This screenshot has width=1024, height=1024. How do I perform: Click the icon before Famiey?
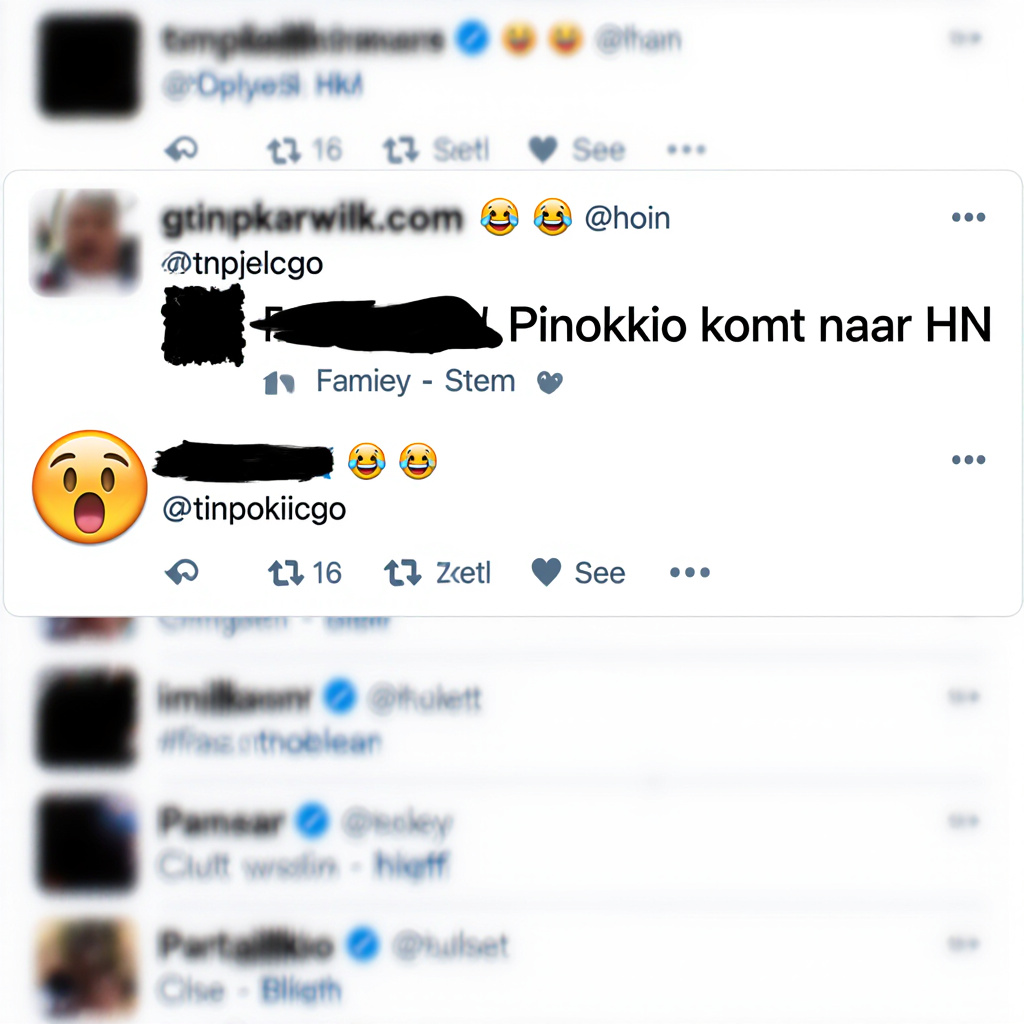279,383
